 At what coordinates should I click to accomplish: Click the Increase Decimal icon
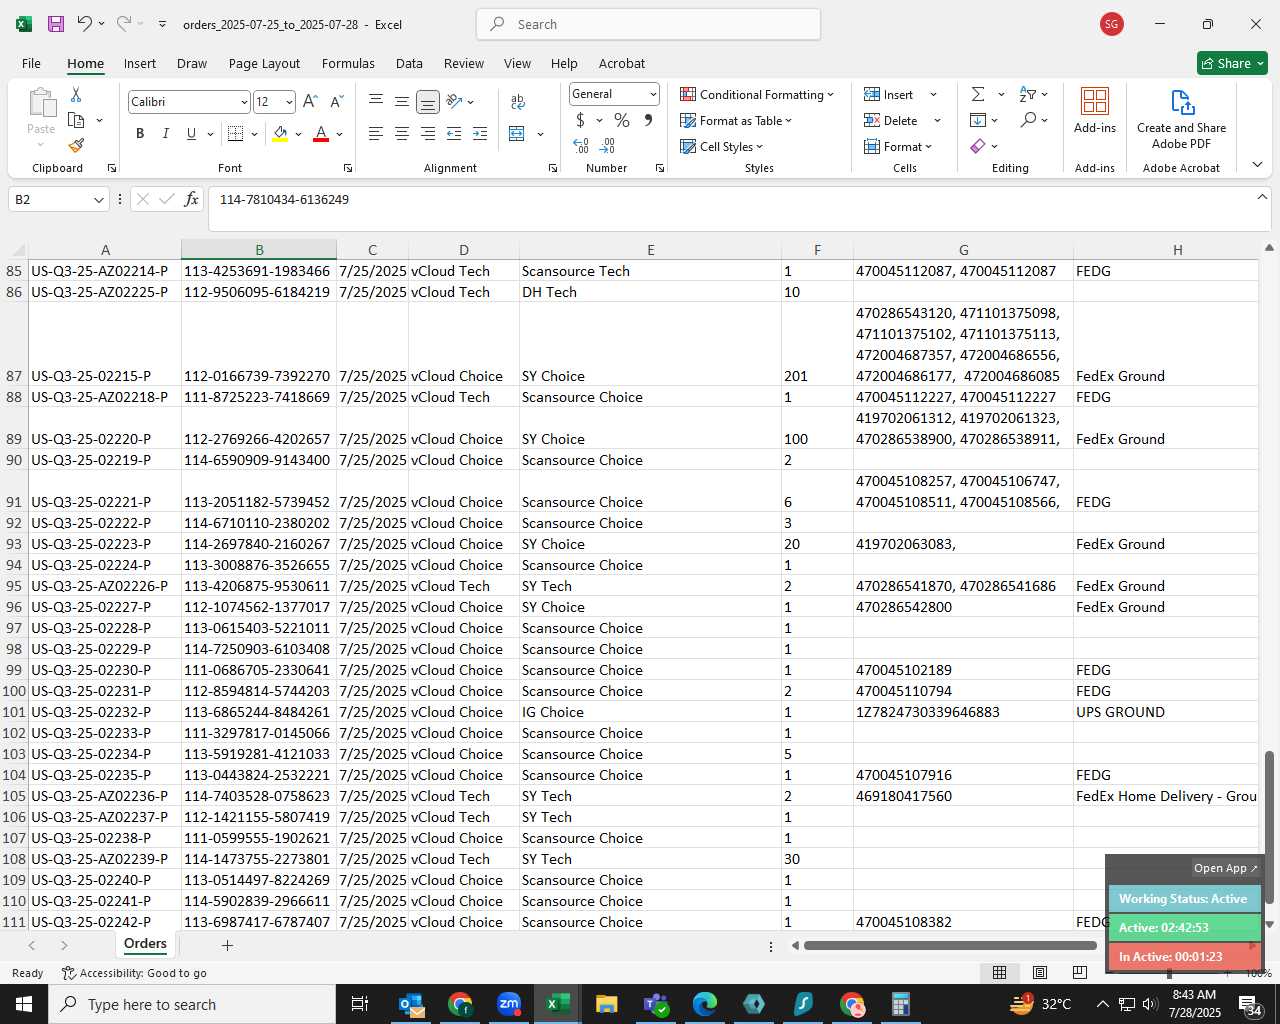click(581, 146)
